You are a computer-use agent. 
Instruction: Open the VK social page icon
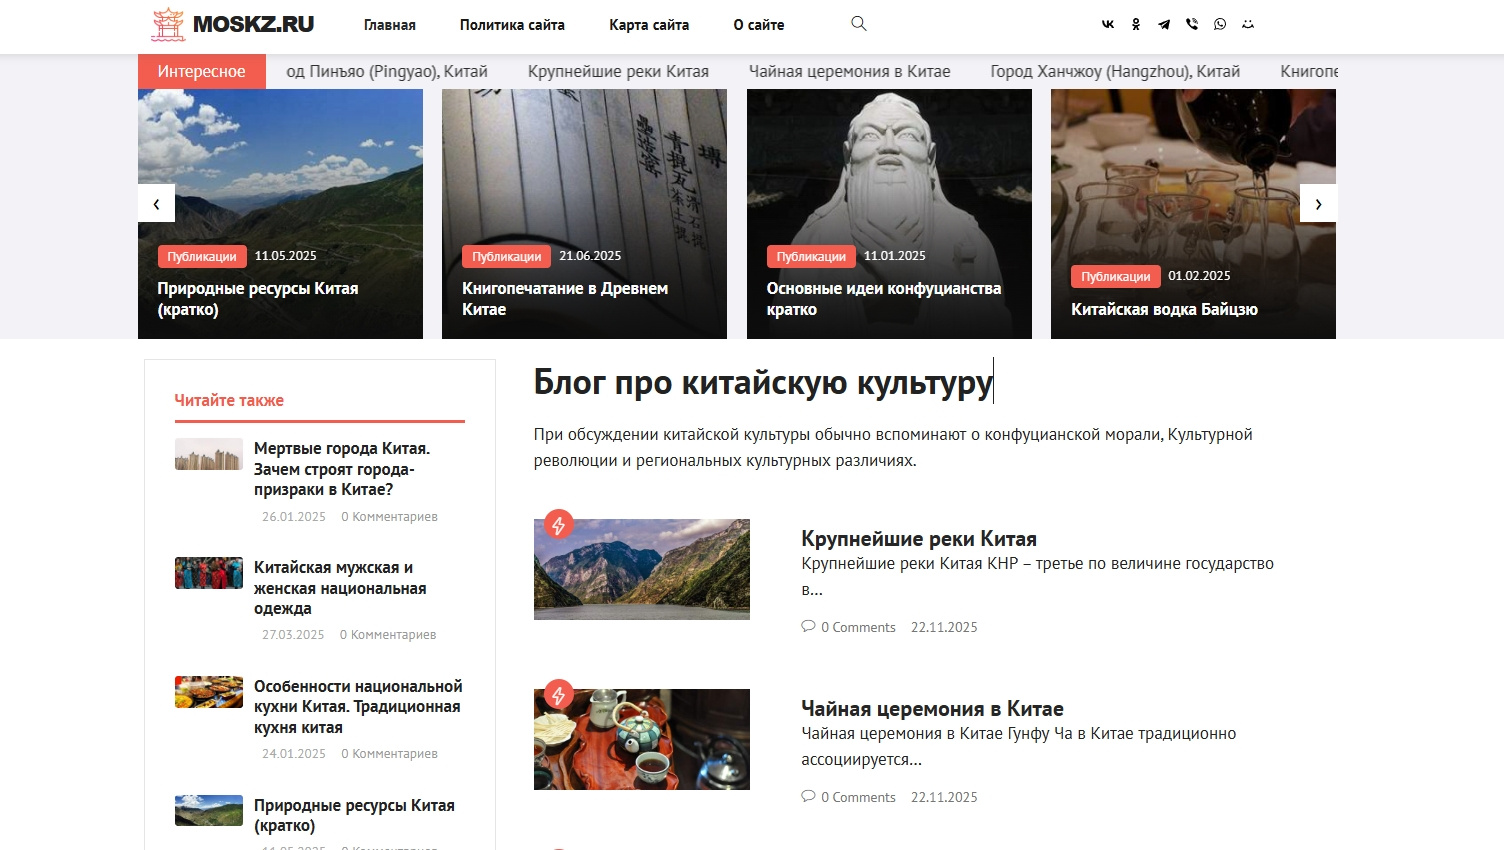1108,25
